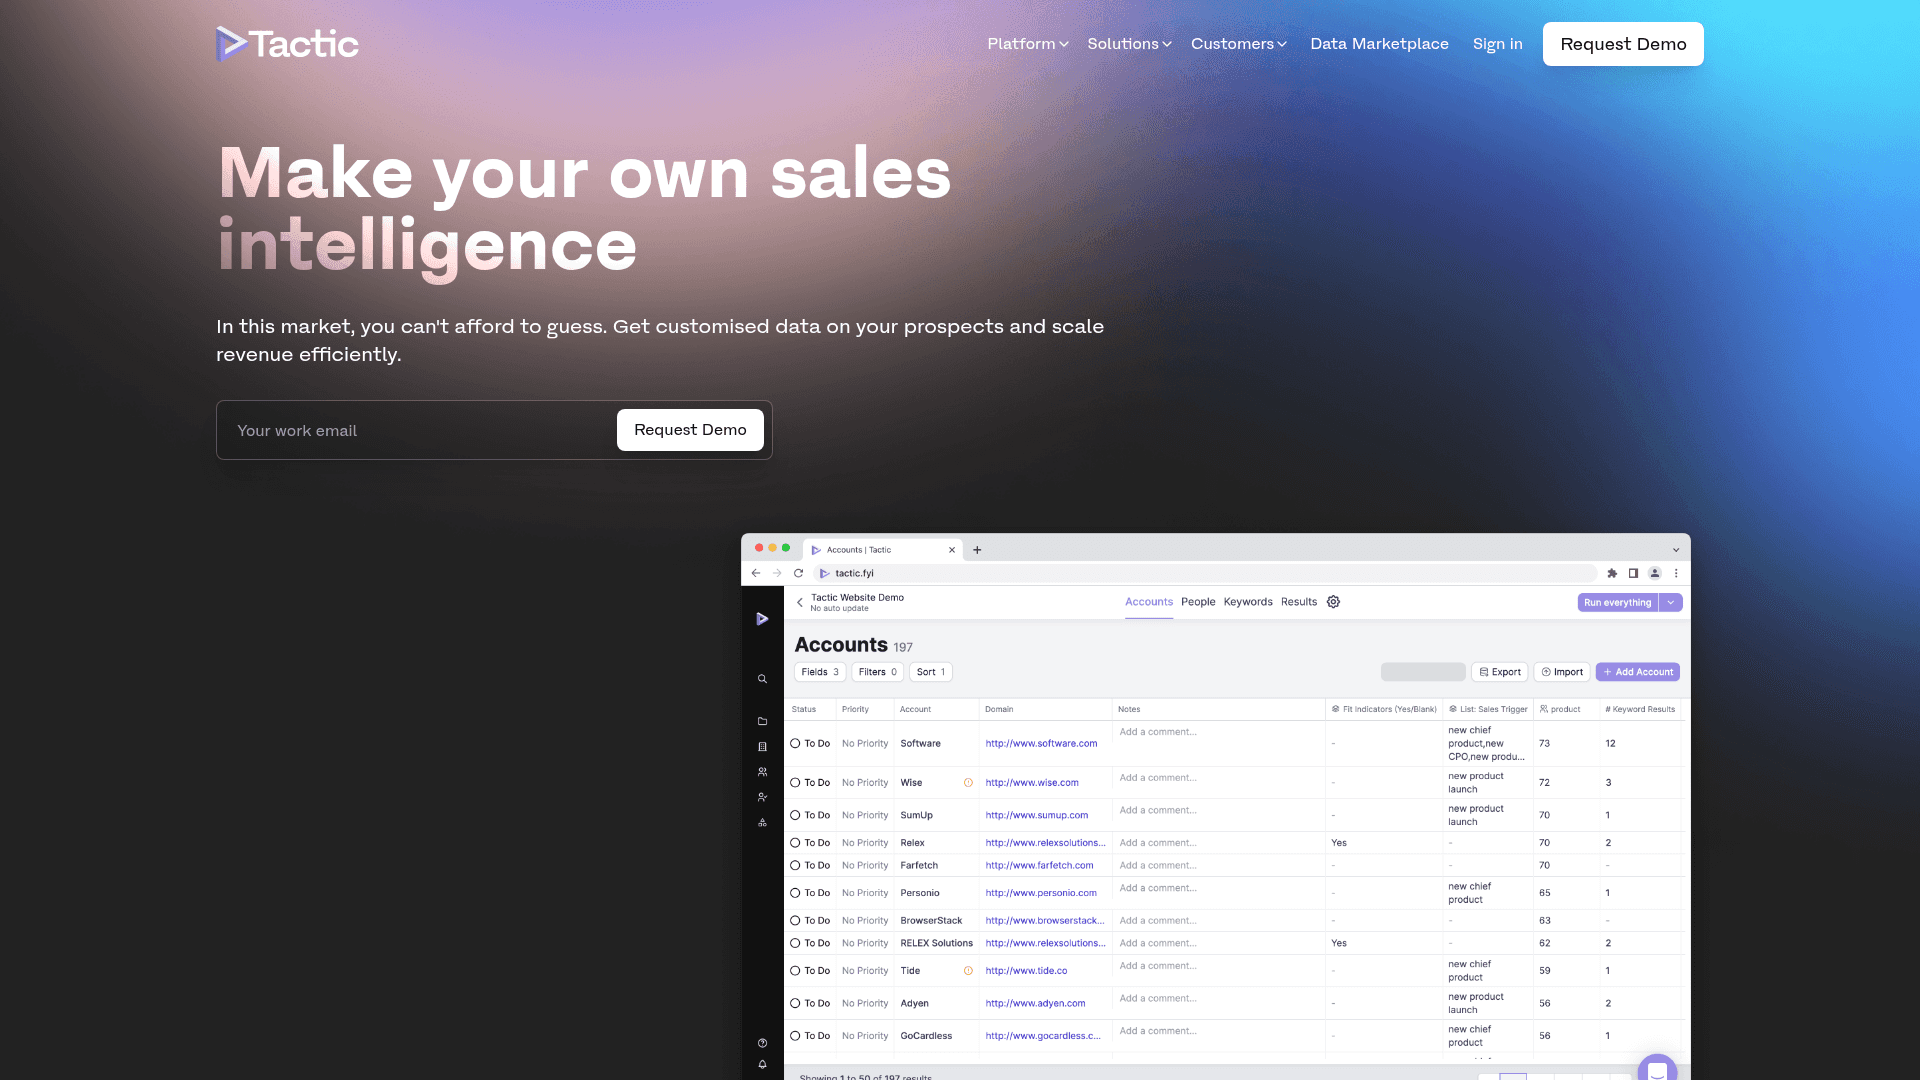Image resolution: width=1920 pixels, height=1080 pixels.
Task: Click Add a comment for Software row
Action: click(x=1158, y=732)
